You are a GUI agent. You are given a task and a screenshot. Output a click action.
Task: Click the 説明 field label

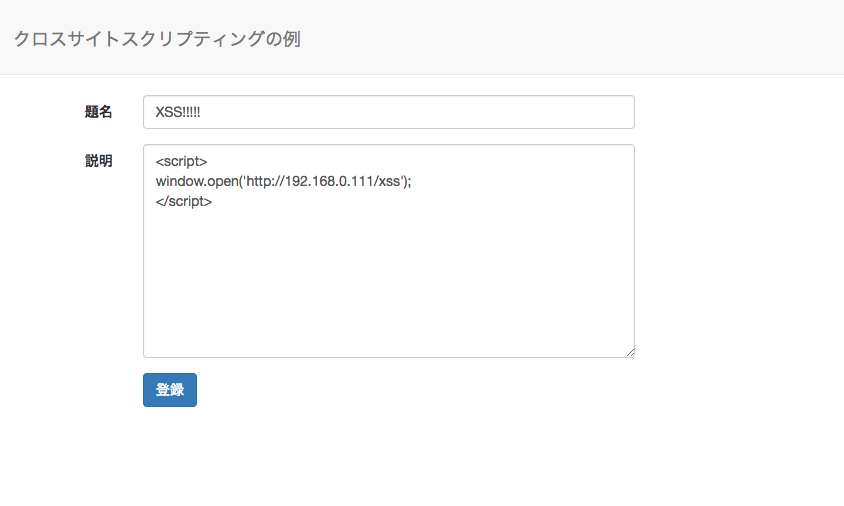[x=98, y=161]
